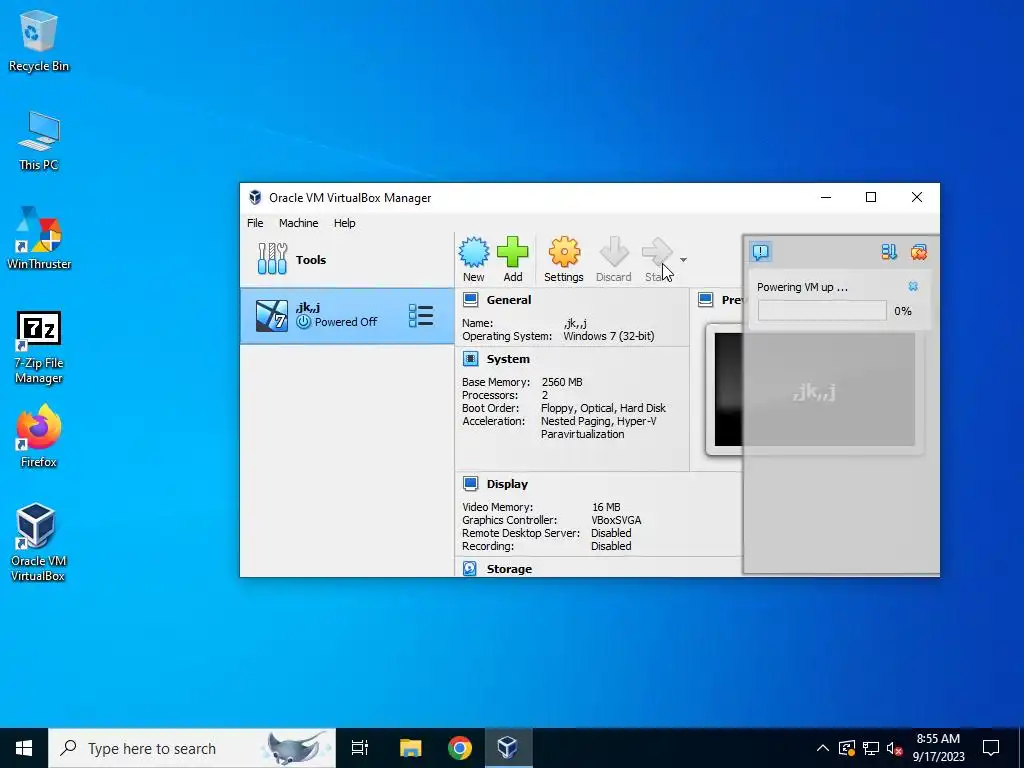This screenshot has height=768, width=1024.
Task: Click the Powering VM up progress bar
Action: coord(822,311)
